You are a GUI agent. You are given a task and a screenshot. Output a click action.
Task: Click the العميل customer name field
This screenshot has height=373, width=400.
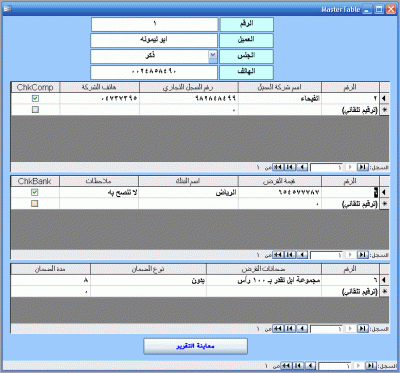(x=154, y=40)
